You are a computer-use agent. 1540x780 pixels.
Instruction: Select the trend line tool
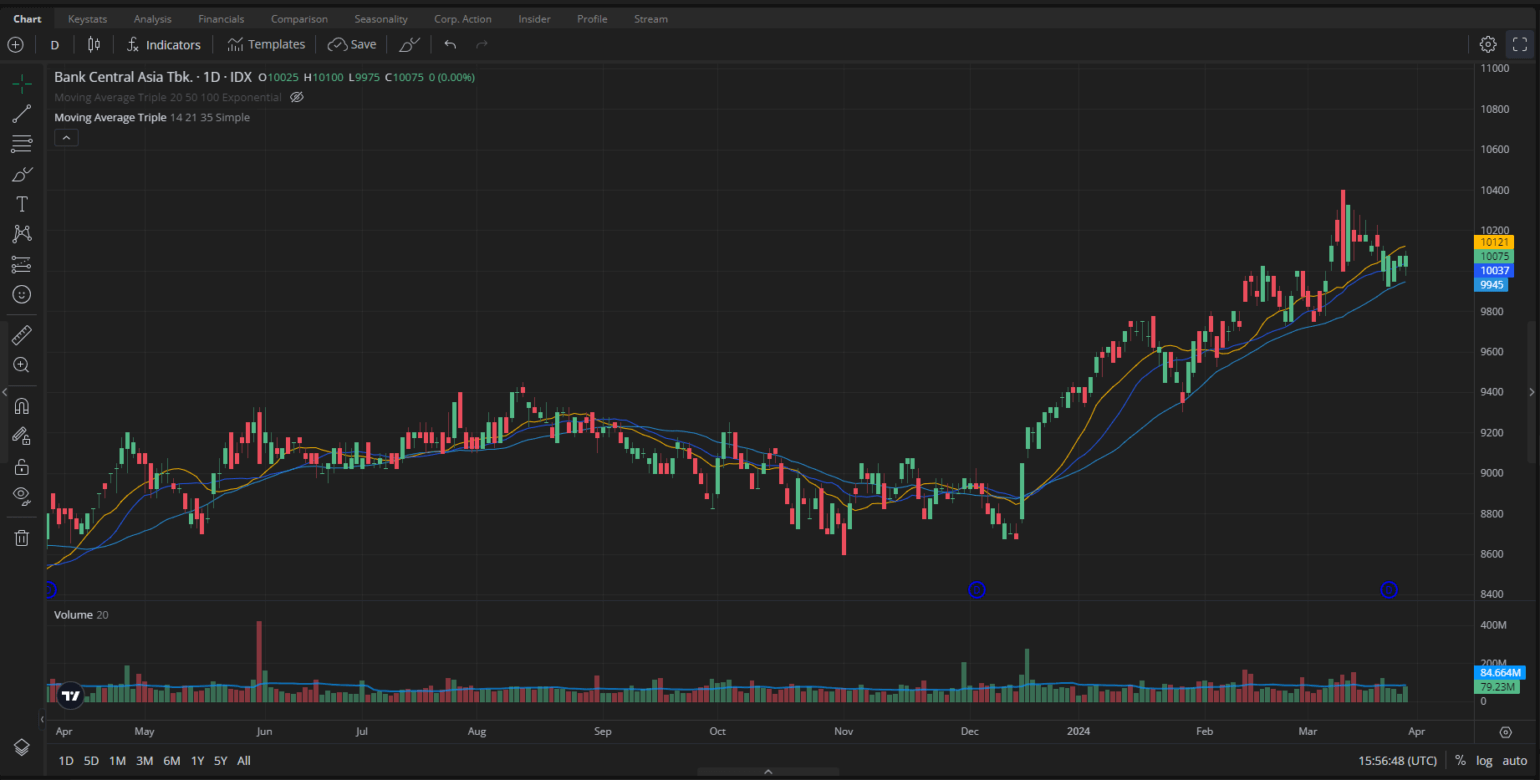click(x=21, y=114)
